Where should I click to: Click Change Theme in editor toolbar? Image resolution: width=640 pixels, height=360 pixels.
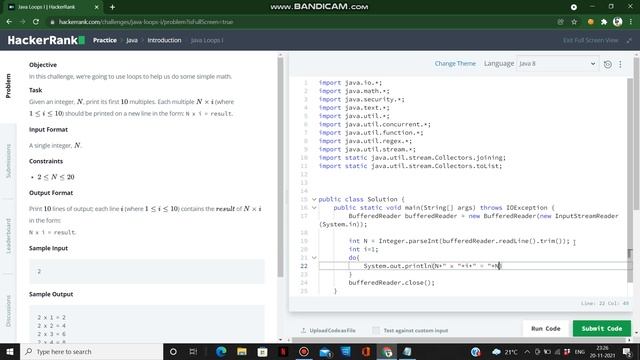[x=455, y=63]
